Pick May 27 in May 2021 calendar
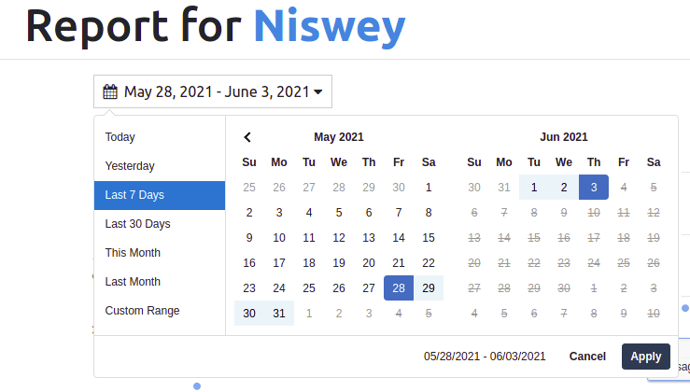 369,288
